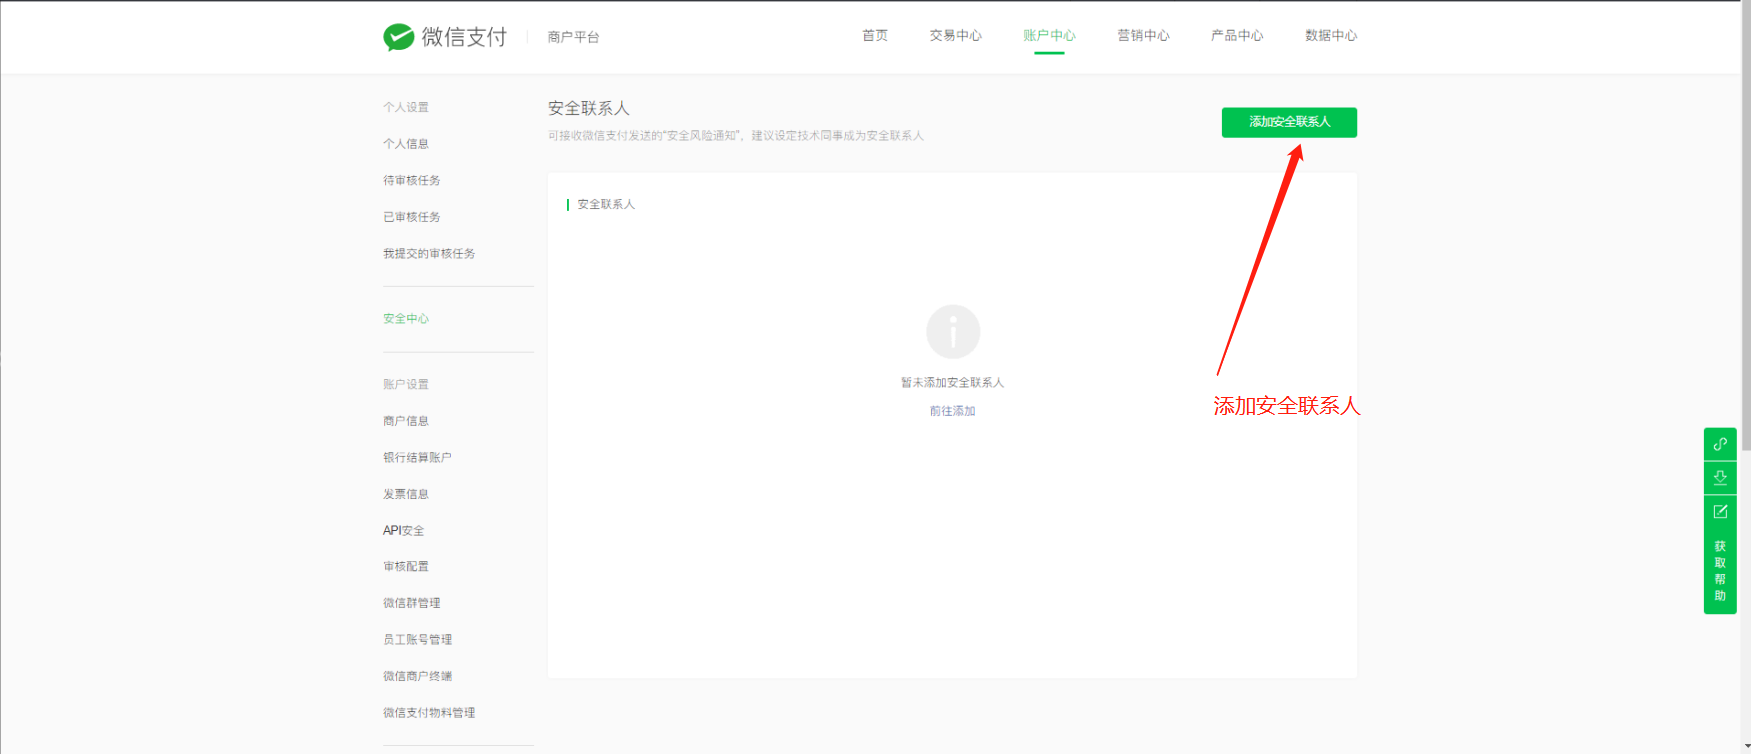
Task: Go to 首页 in top navigation
Action: click(874, 36)
